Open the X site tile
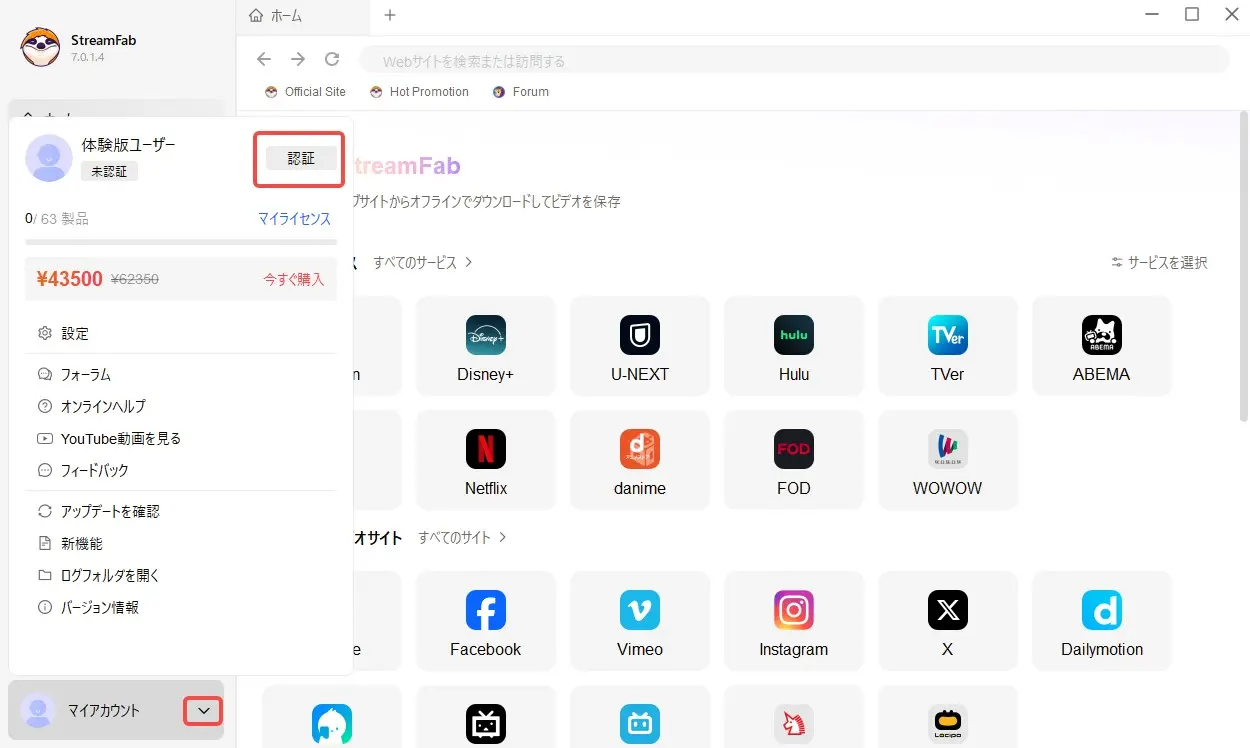1250x748 pixels. [x=947, y=621]
